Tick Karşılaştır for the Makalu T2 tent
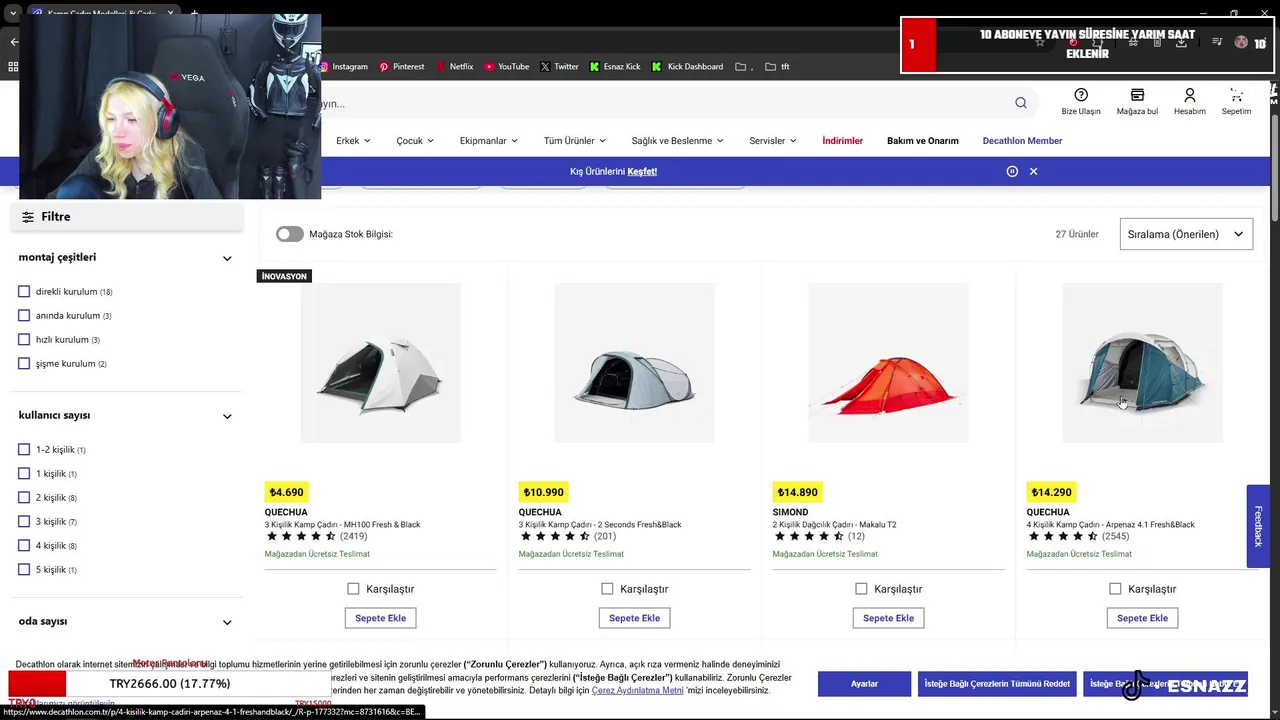Image resolution: width=1280 pixels, height=720 pixels. [861, 589]
